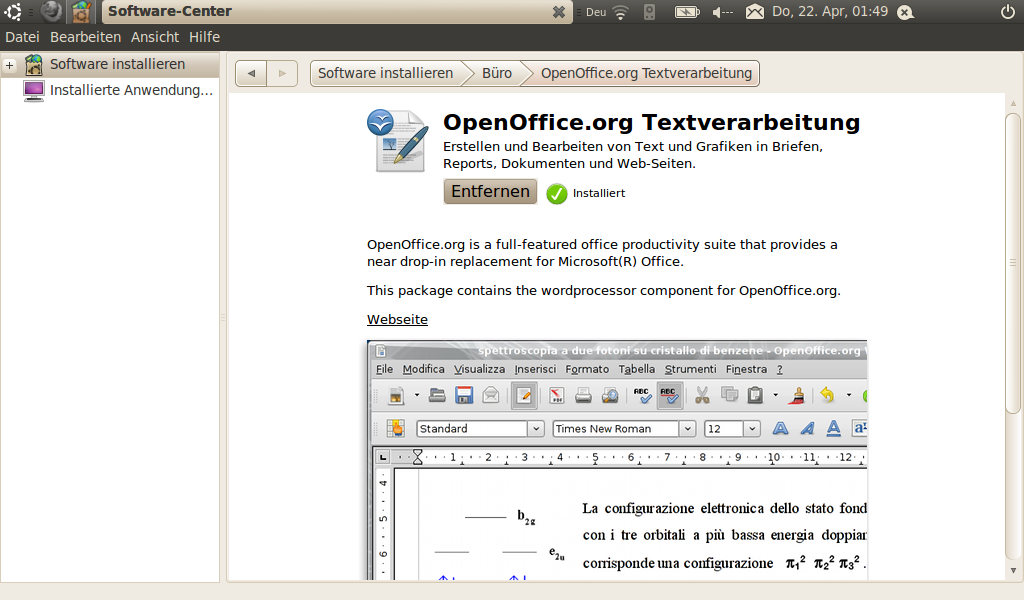Click the Ubuntu logo in the top panel
The height and width of the screenshot is (600, 1024).
[13, 11]
